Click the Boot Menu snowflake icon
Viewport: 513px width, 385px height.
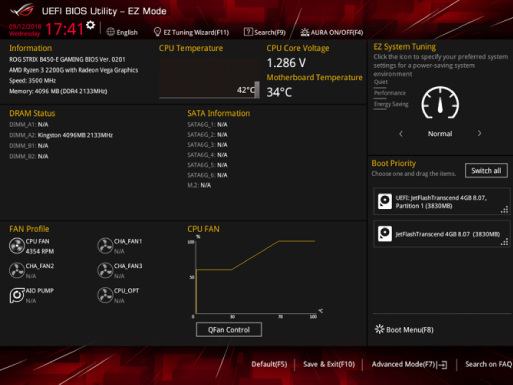379,329
